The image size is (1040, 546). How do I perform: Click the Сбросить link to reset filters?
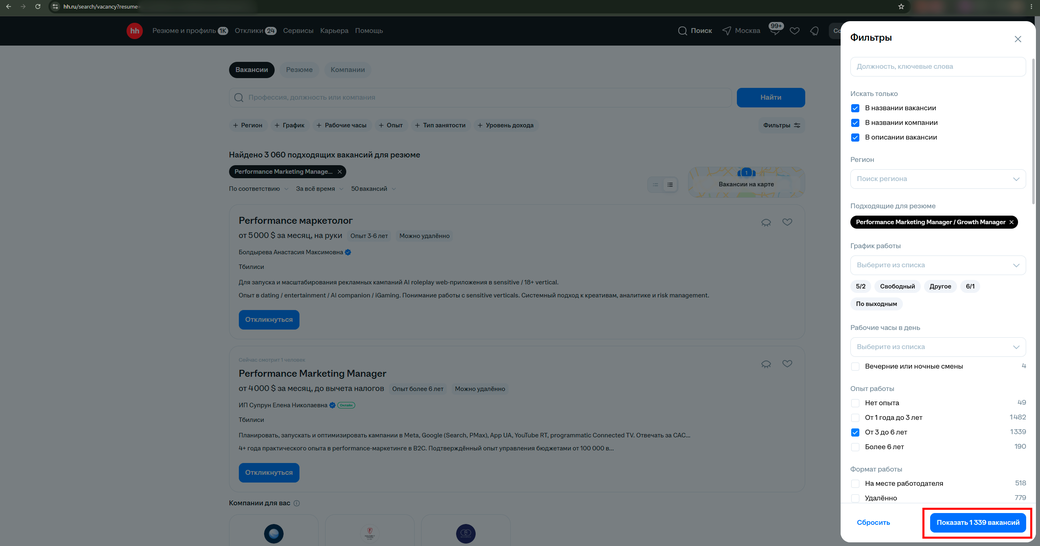pos(873,523)
